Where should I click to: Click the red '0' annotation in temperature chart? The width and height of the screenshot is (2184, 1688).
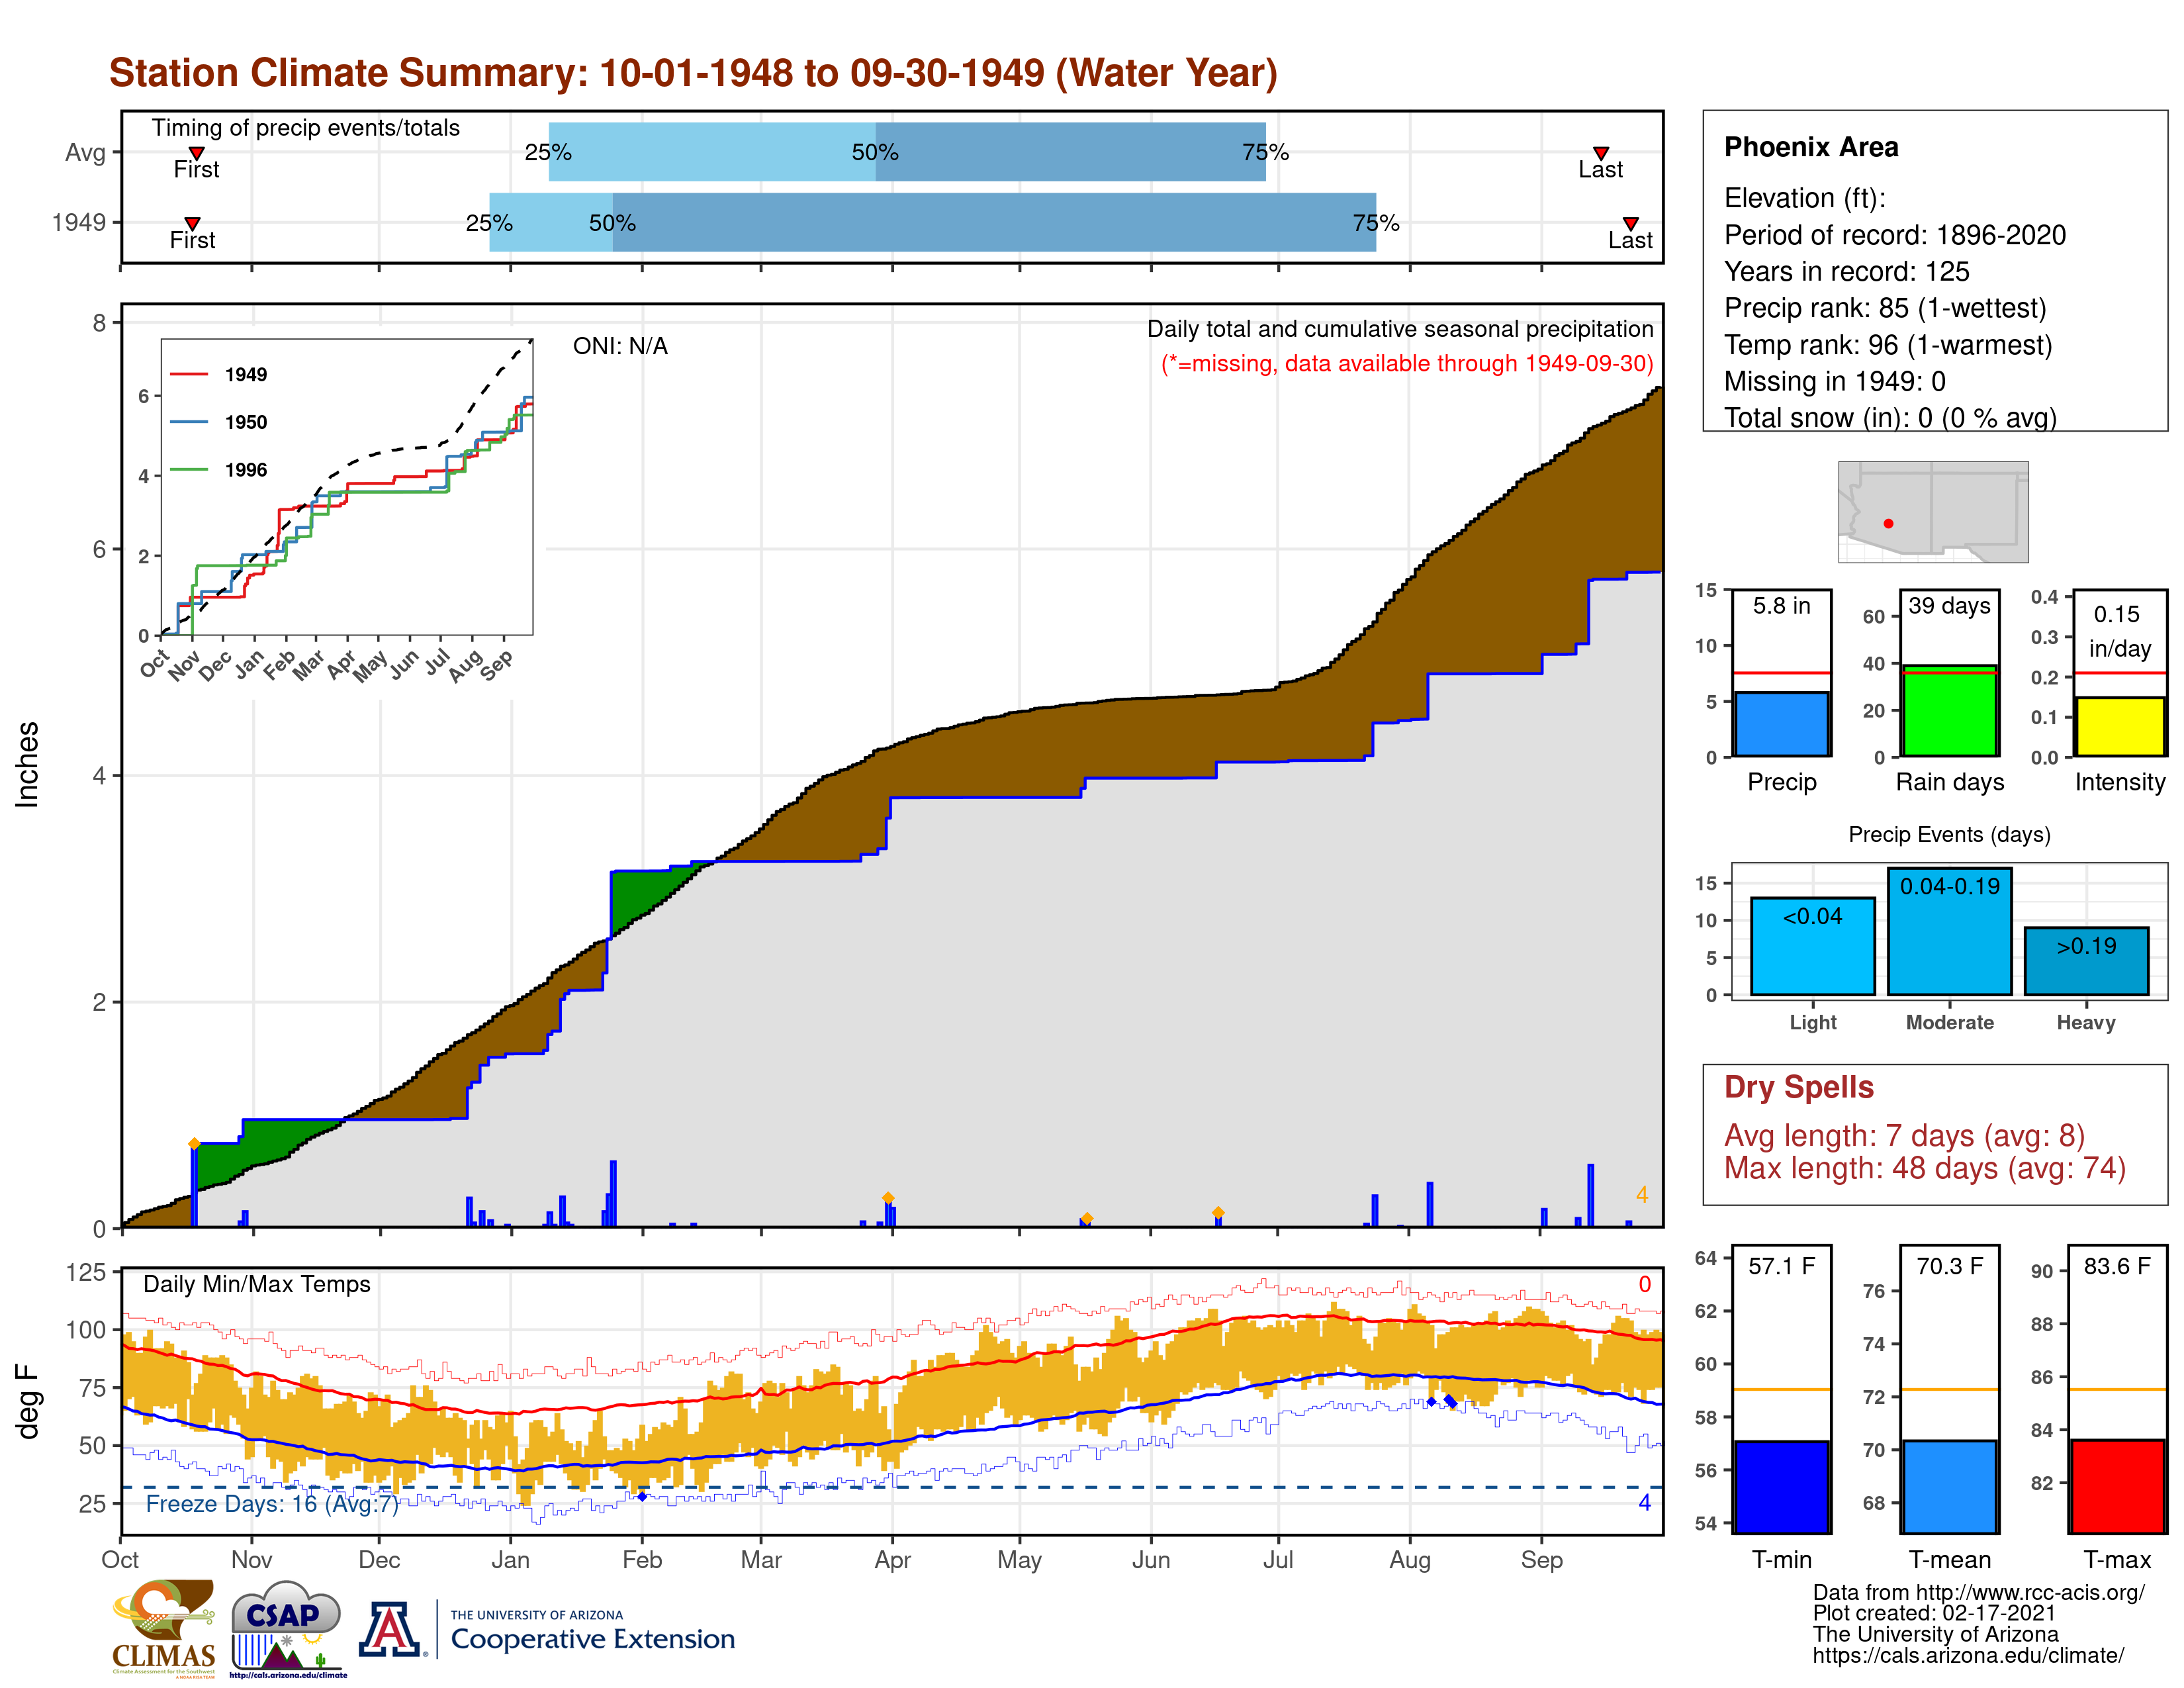[x=1645, y=1284]
